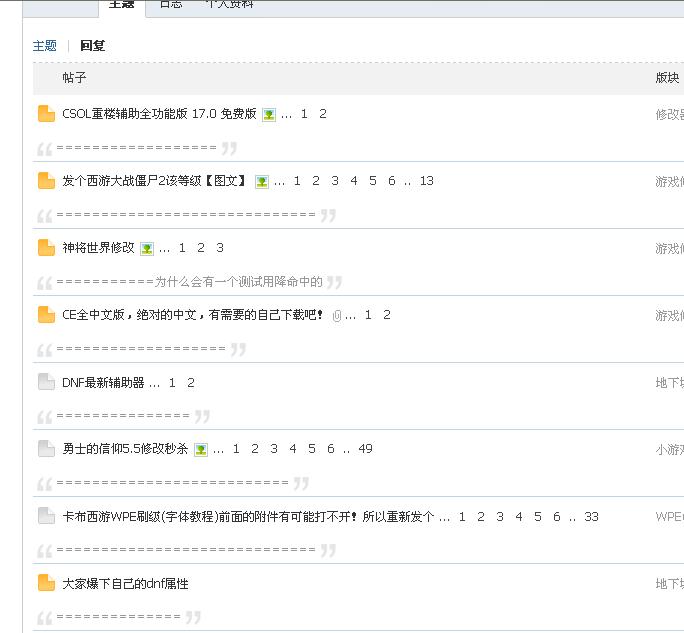Screen dimensions: 684x633
Task: Go to page 4 of 西游大战僵尸2 thread
Action: pos(354,181)
